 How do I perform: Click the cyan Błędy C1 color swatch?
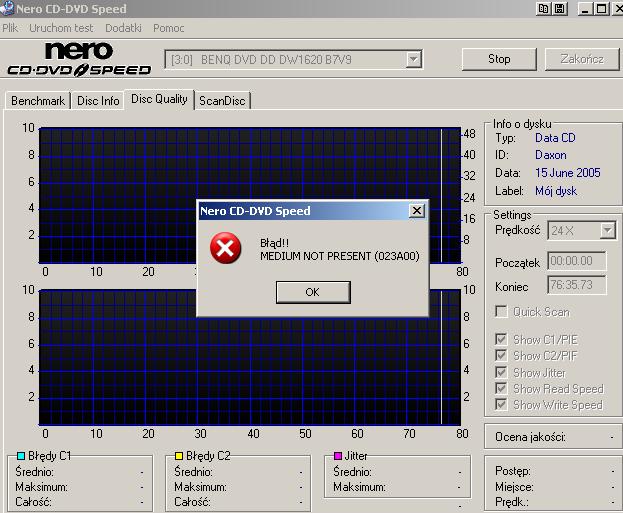[21, 456]
